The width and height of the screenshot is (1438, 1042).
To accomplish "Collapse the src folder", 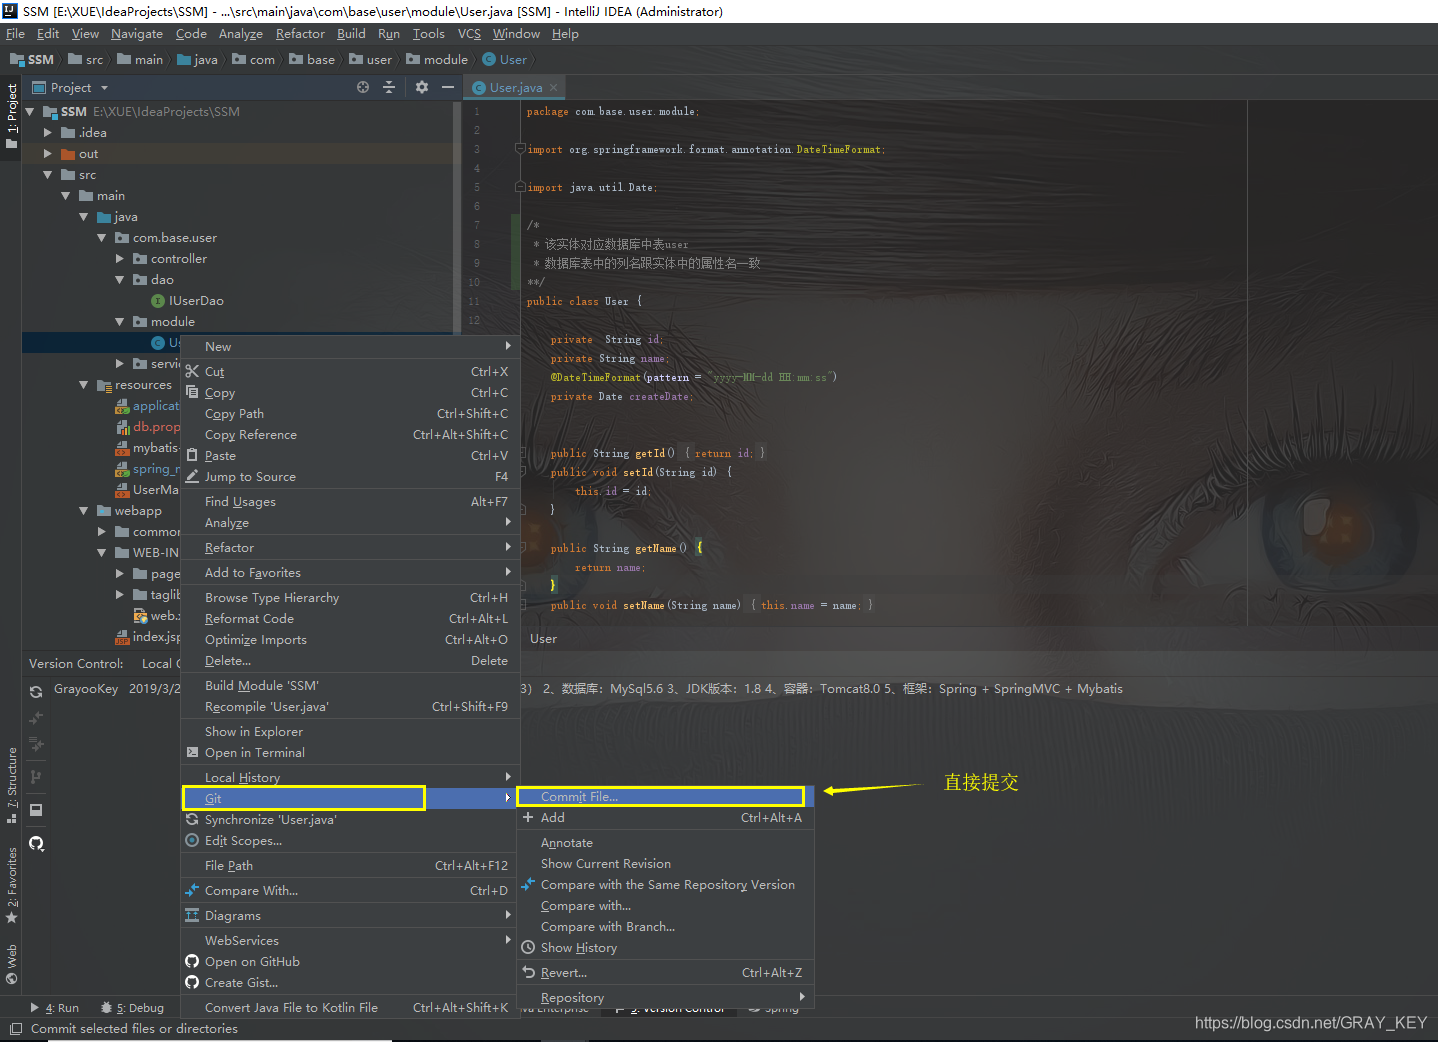I will click(x=47, y=174).
